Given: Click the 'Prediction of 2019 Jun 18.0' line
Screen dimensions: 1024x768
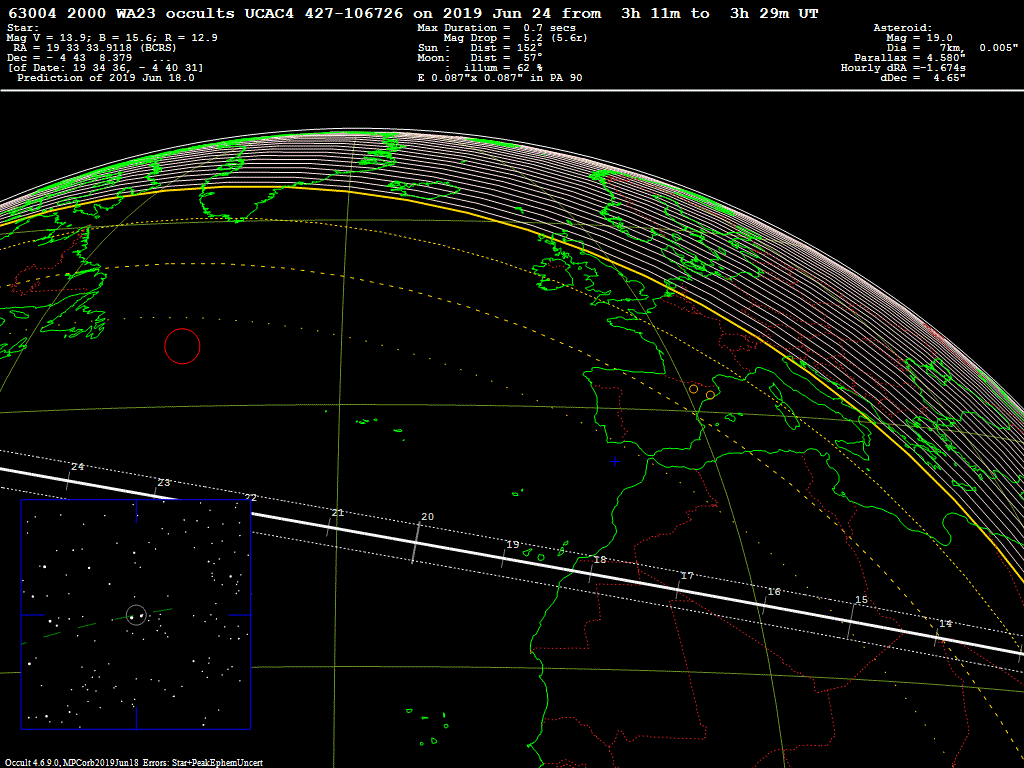Looking at the screenshot, I should point(105,78).
